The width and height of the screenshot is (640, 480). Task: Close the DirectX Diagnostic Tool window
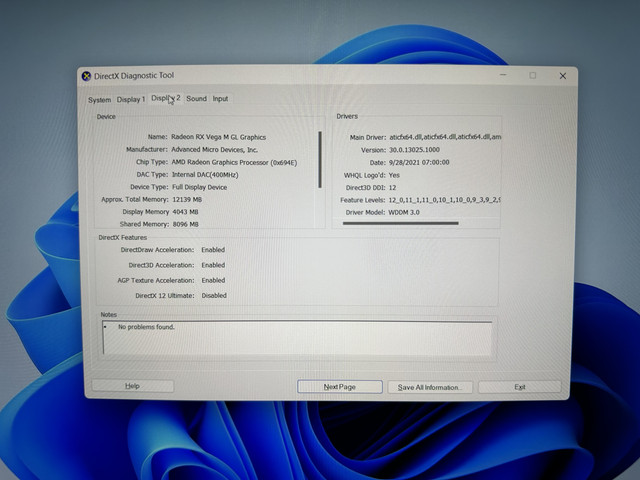562,76
